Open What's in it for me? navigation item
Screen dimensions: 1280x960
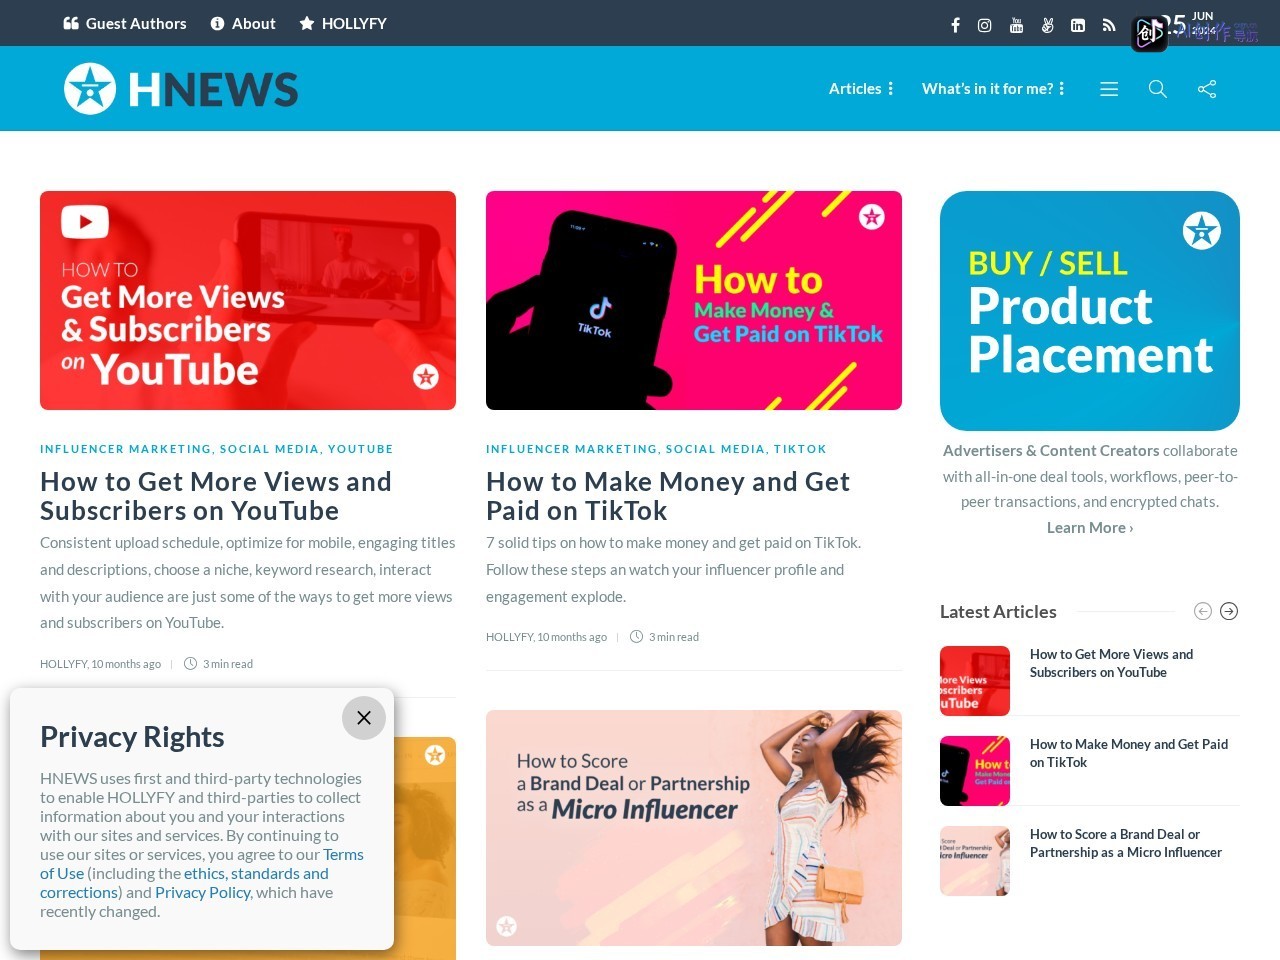987,88
